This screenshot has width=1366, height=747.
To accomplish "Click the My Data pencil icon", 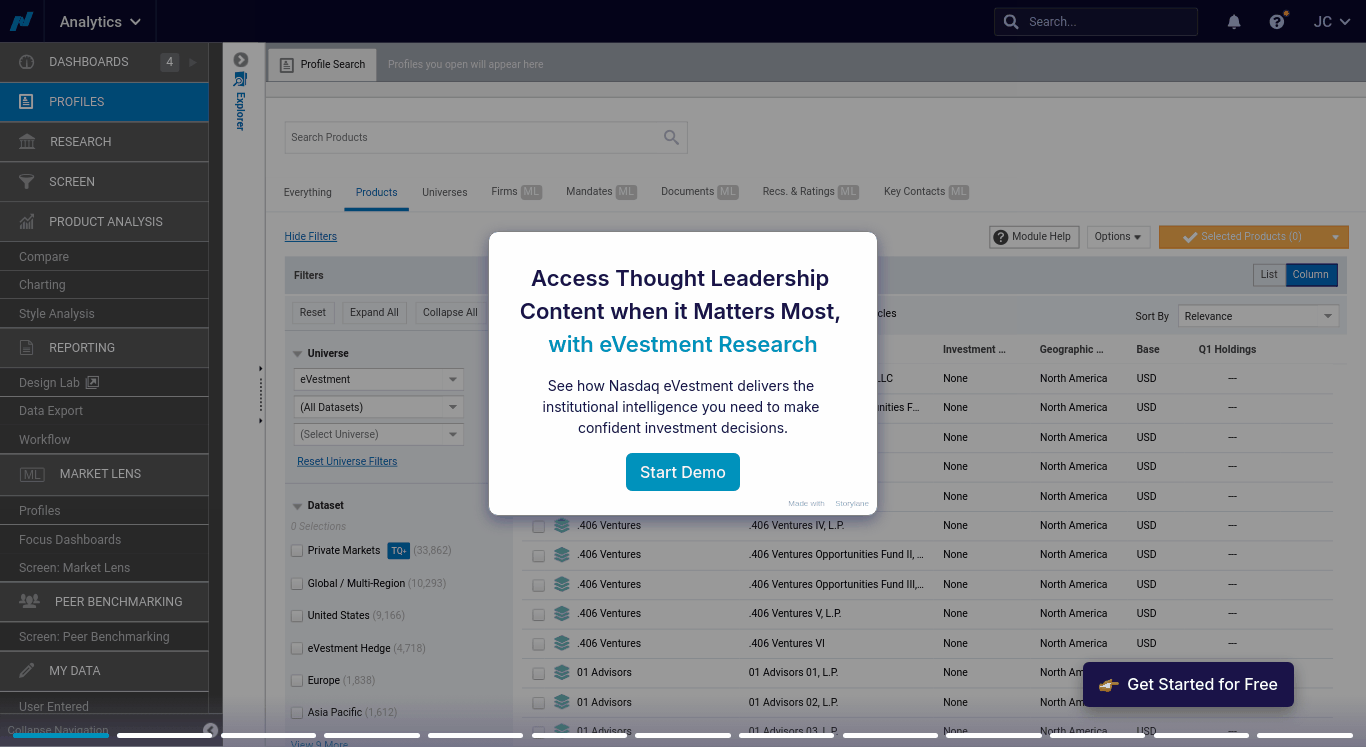I will click(x=27, y=671).
